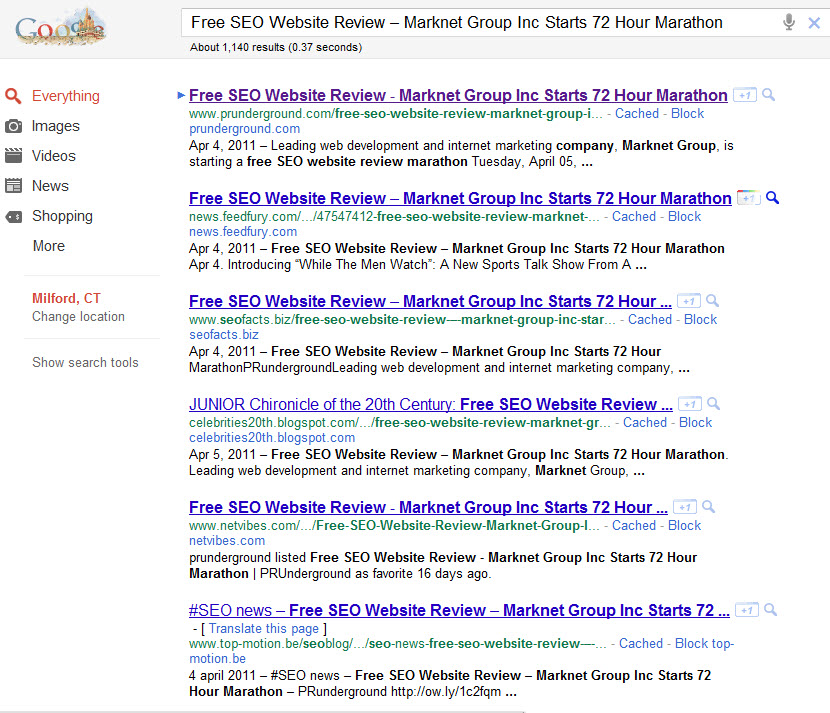This screenshot has height=713, width=830.
Task: Click the red Everything magnifier icon in sidebar
Action: tap(13, 96)
